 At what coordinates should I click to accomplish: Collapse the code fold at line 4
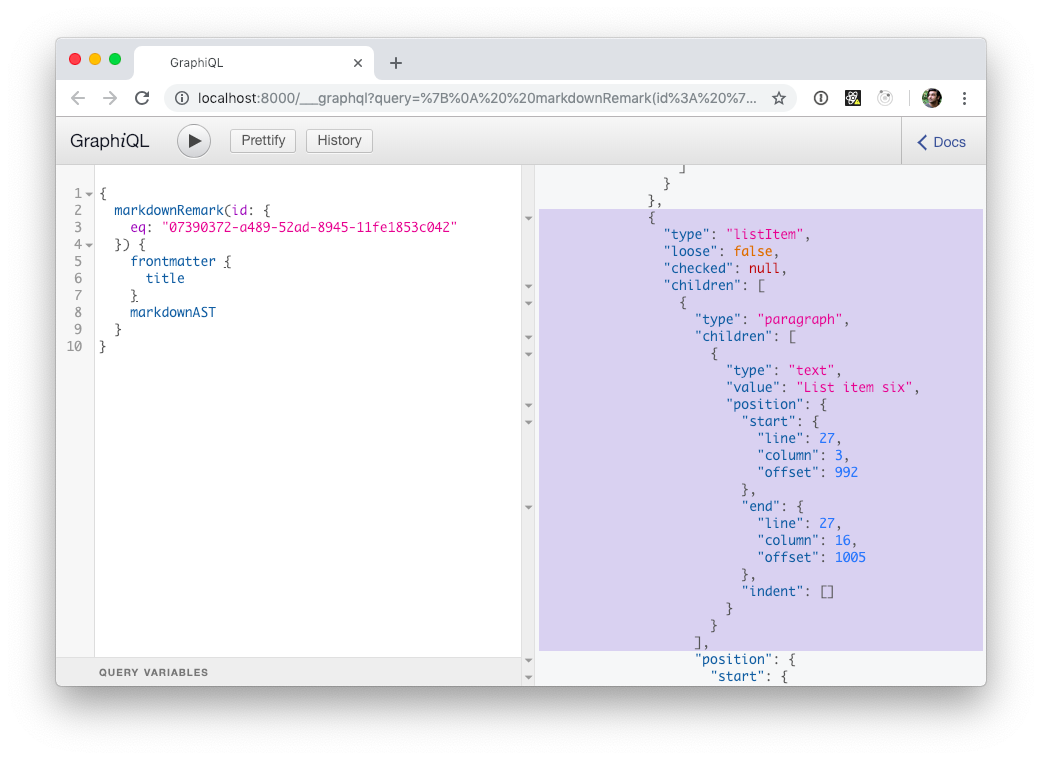(x=89, y=244)
